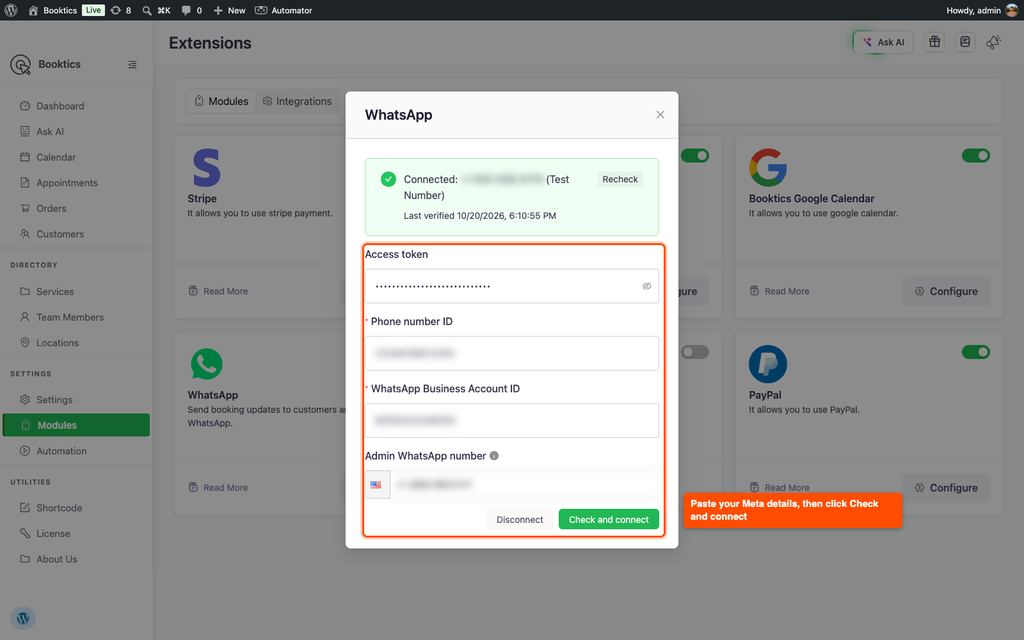Click Recheck in the connection status
The image size is (1024, 640).
pyautogui.click(x=620, y=179)
